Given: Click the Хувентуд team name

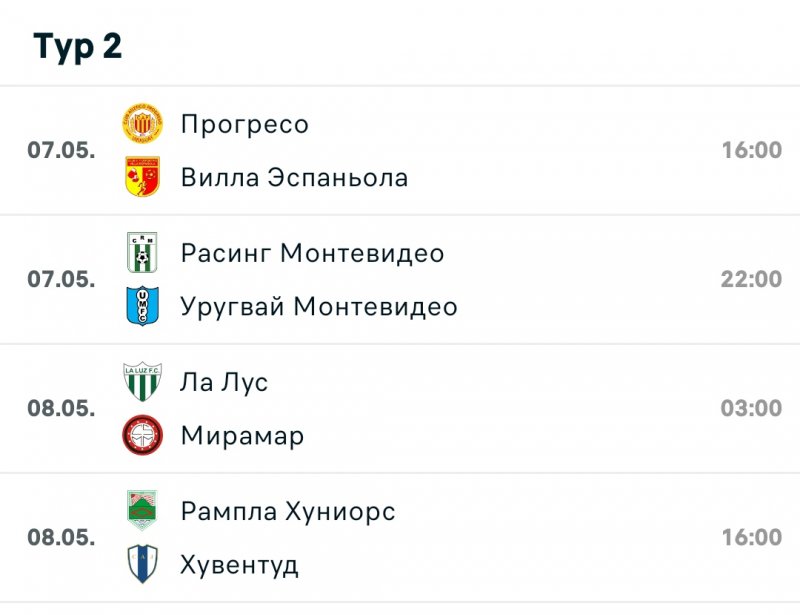Looking at the screenshot, I should coord(240,565).
